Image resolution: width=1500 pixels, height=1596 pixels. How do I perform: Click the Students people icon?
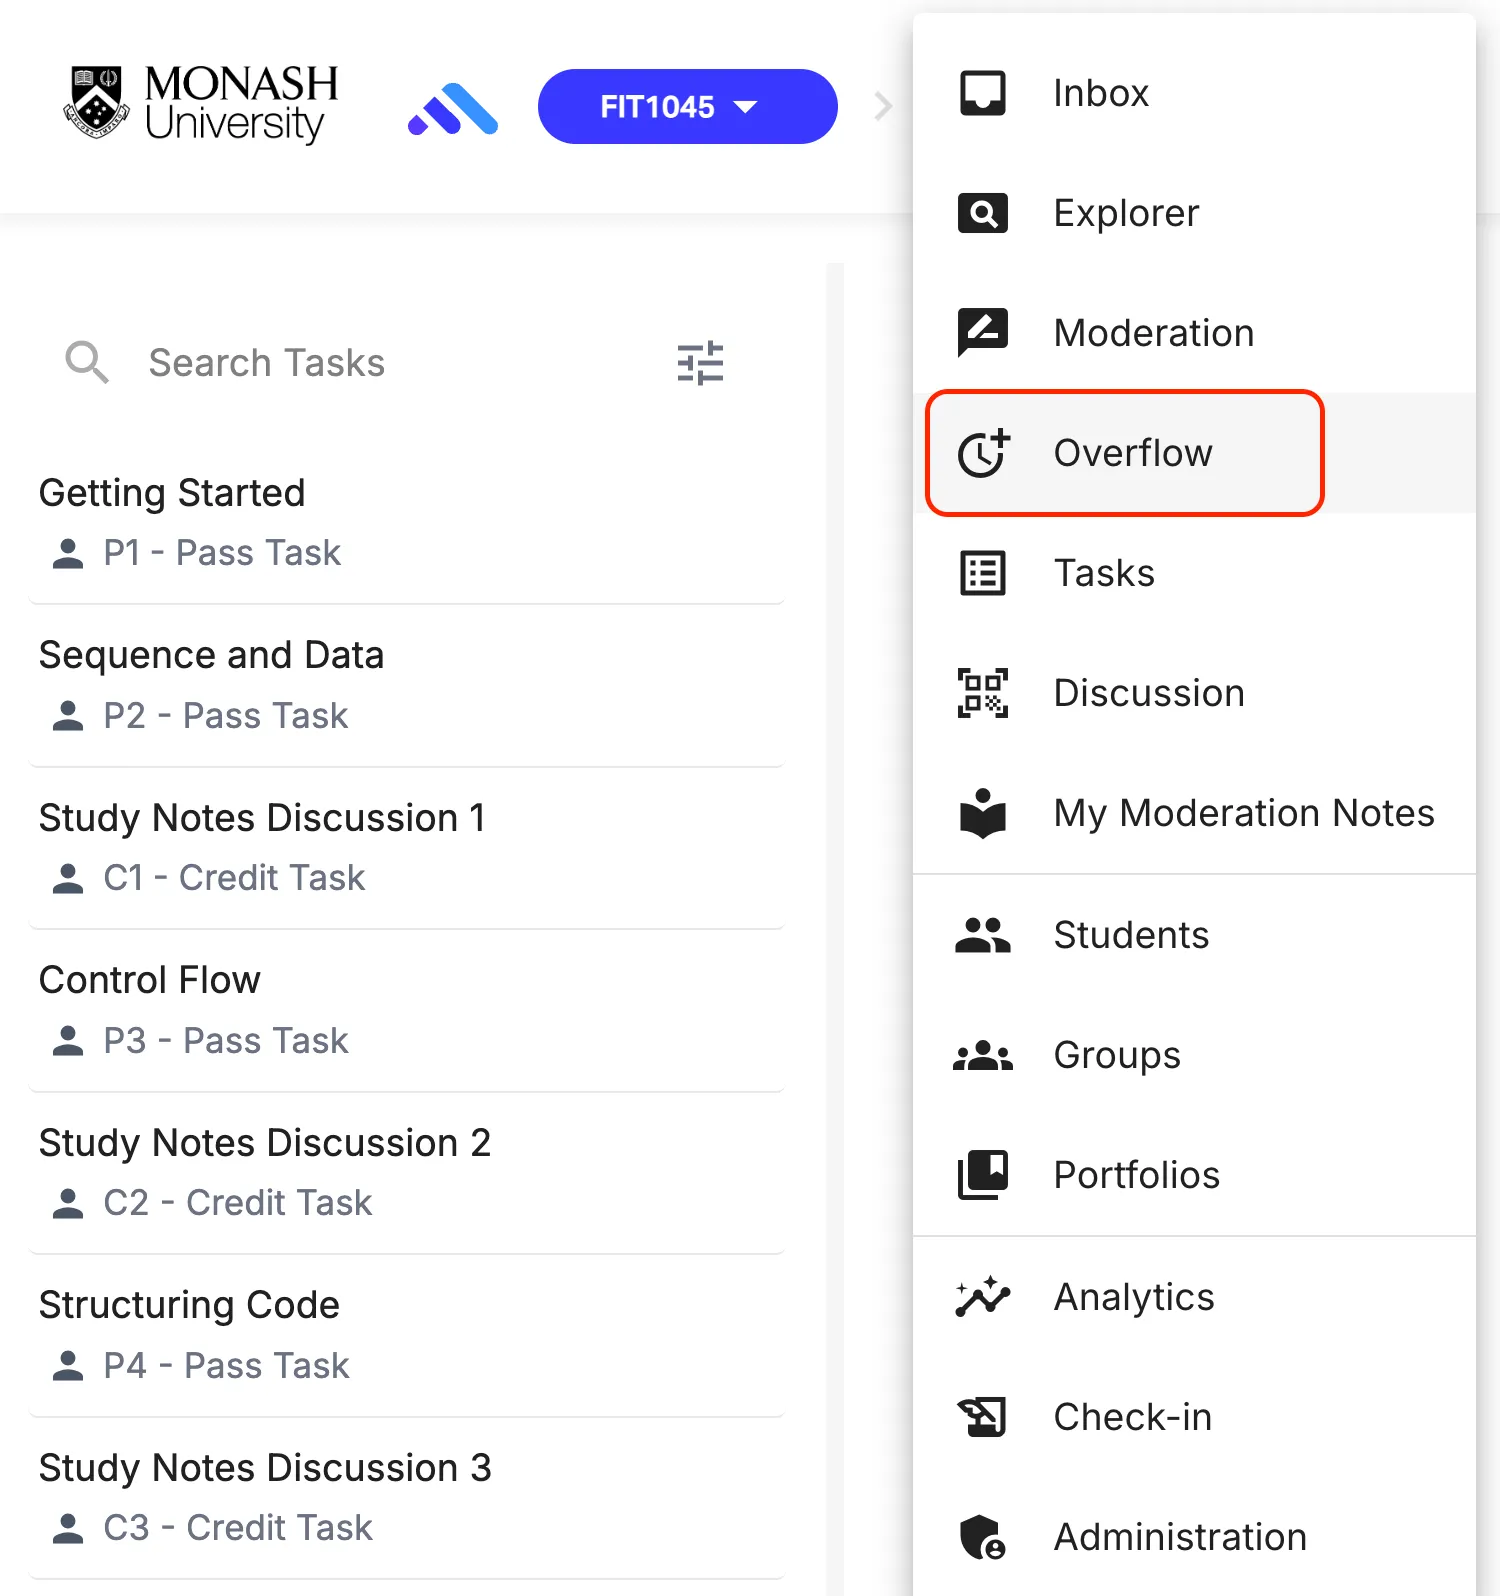pyautogui.click(x=982, y=935)
